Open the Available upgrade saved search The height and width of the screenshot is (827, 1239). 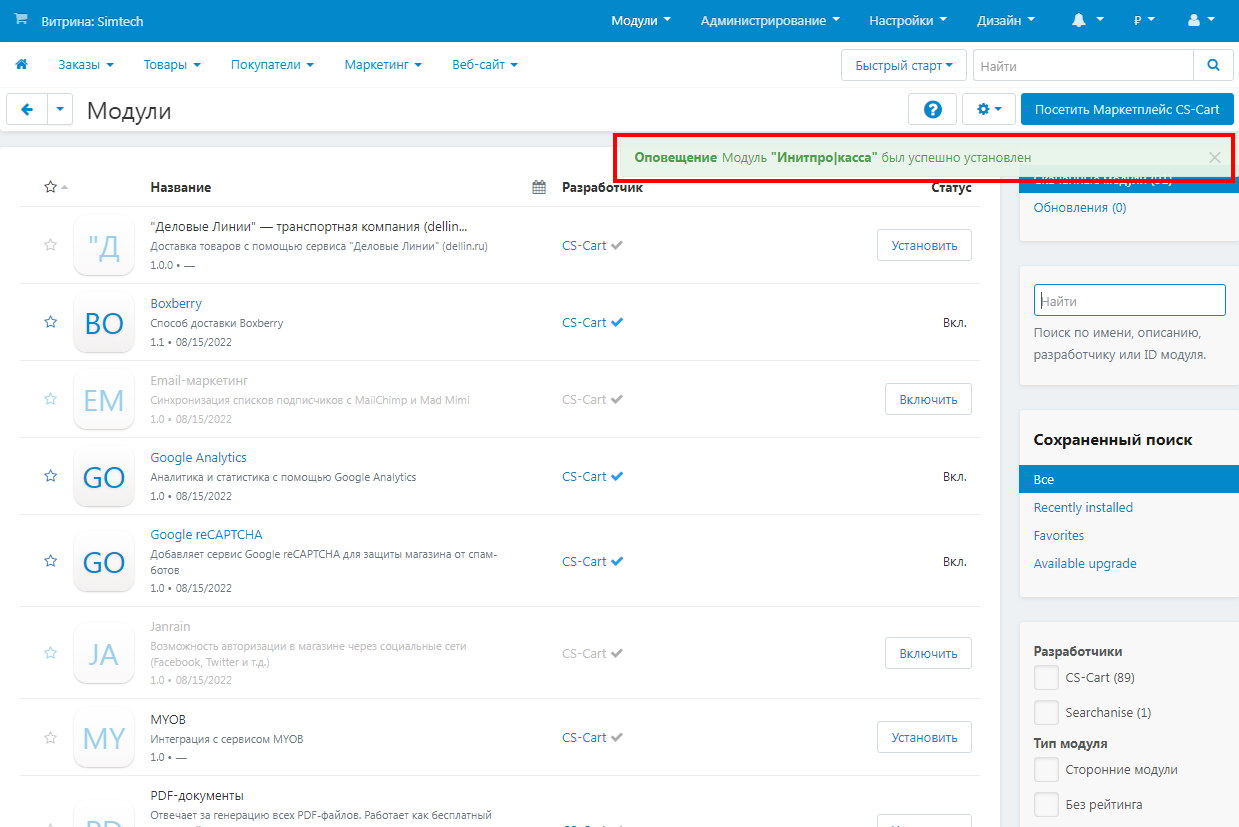1085,563
